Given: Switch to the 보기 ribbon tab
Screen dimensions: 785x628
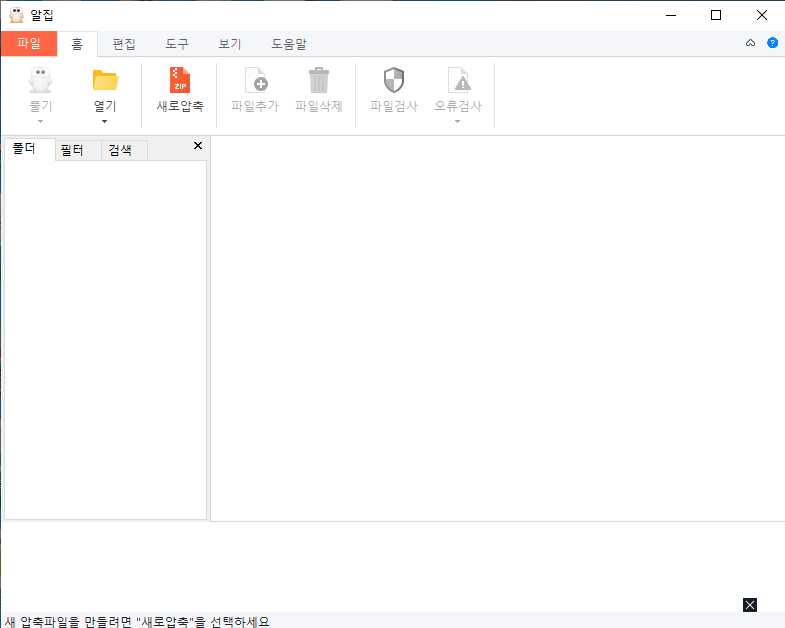Looking at the screenshot, I should pos(230,44).
